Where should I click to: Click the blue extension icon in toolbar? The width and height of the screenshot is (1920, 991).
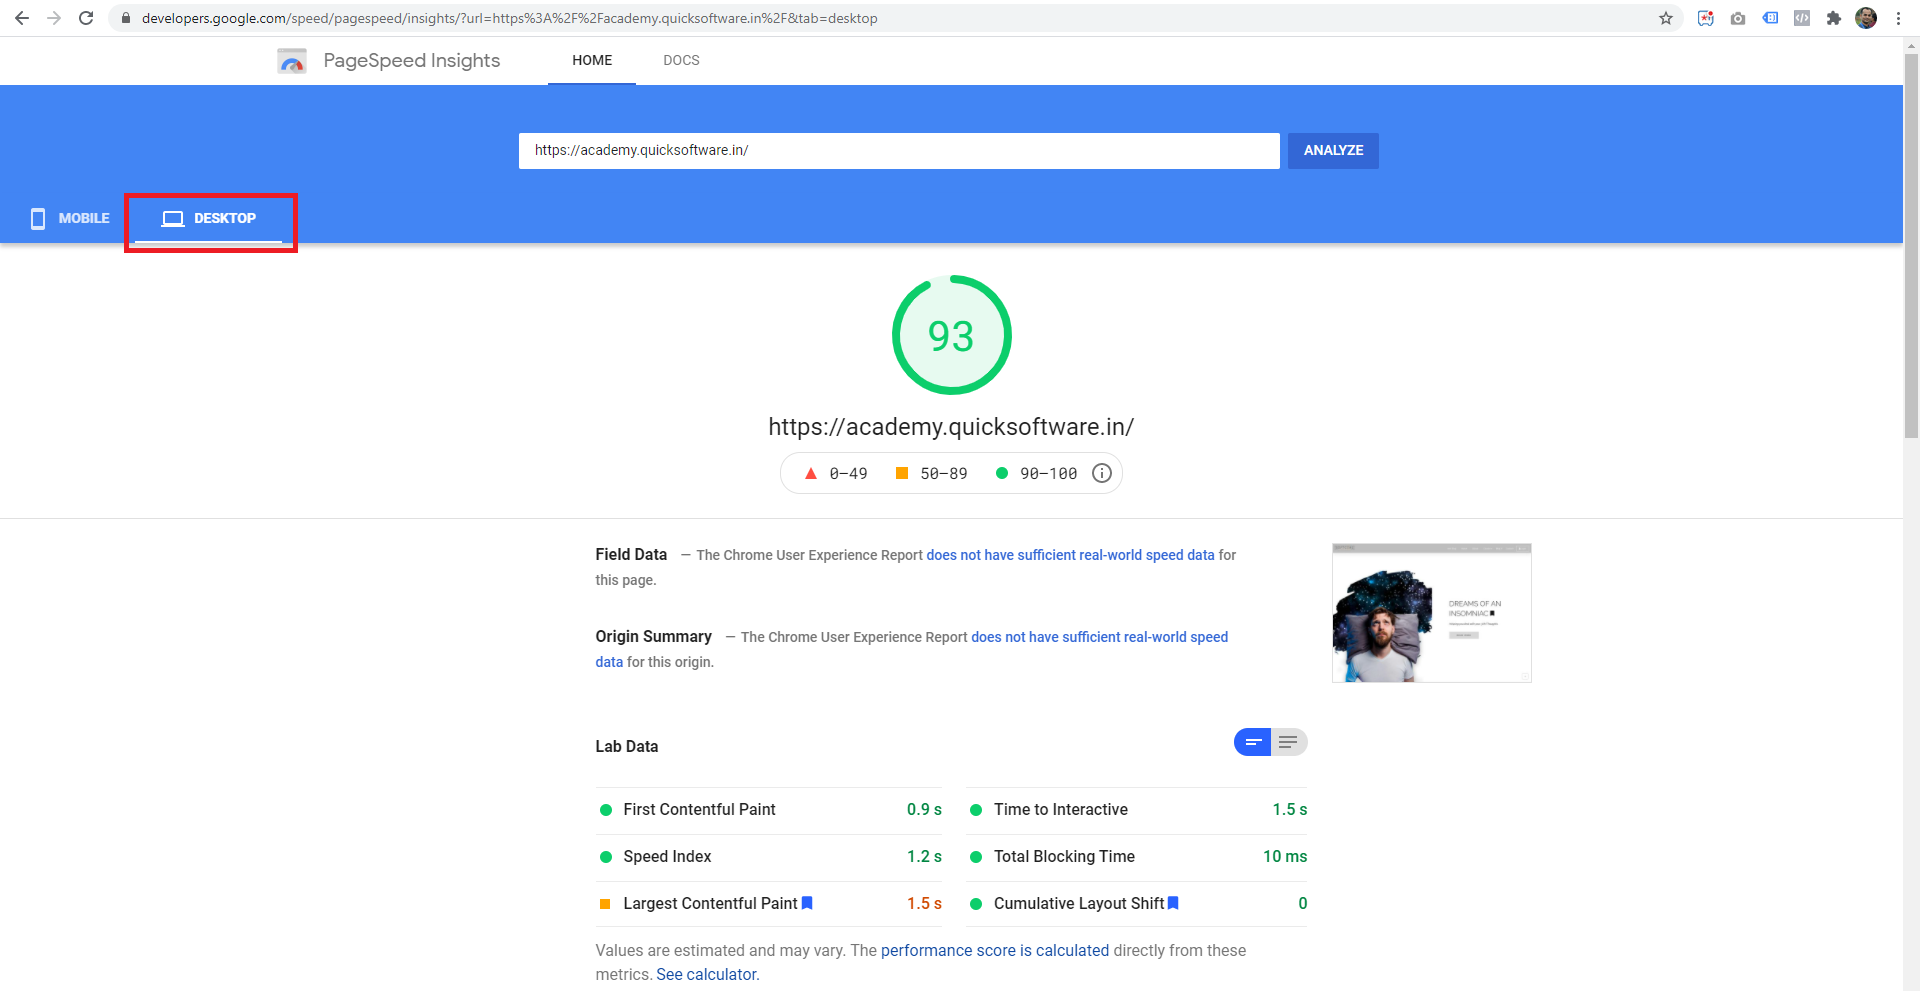tap(1770, 18)
